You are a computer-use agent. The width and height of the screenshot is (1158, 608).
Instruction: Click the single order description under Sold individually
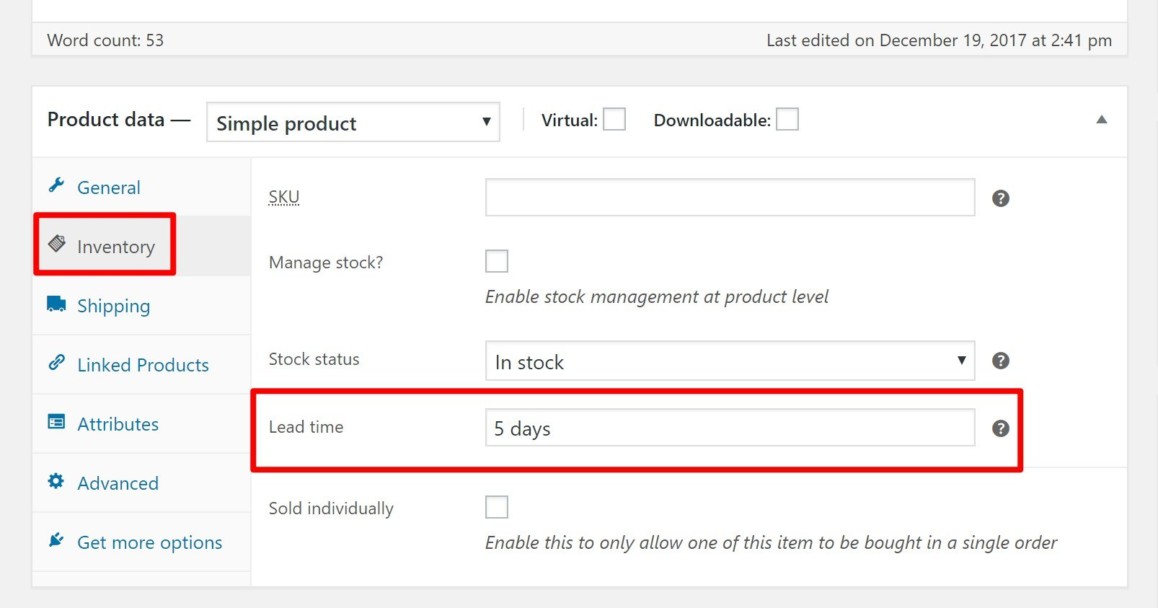(771, 543)
